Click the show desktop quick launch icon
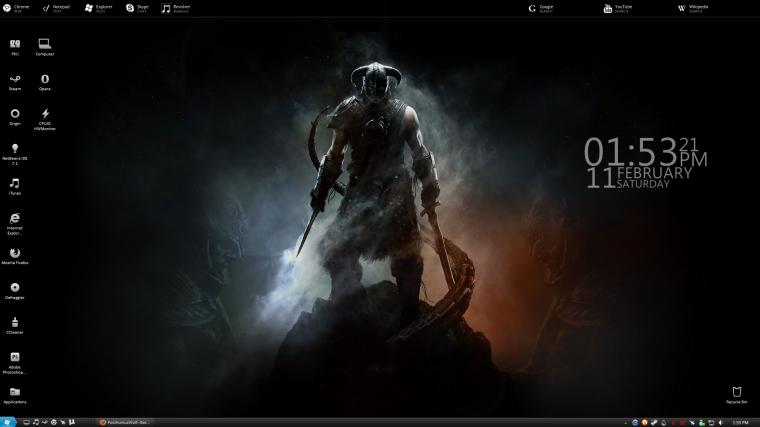The height and width of the screenshot is (427, 760). (26, 423)
